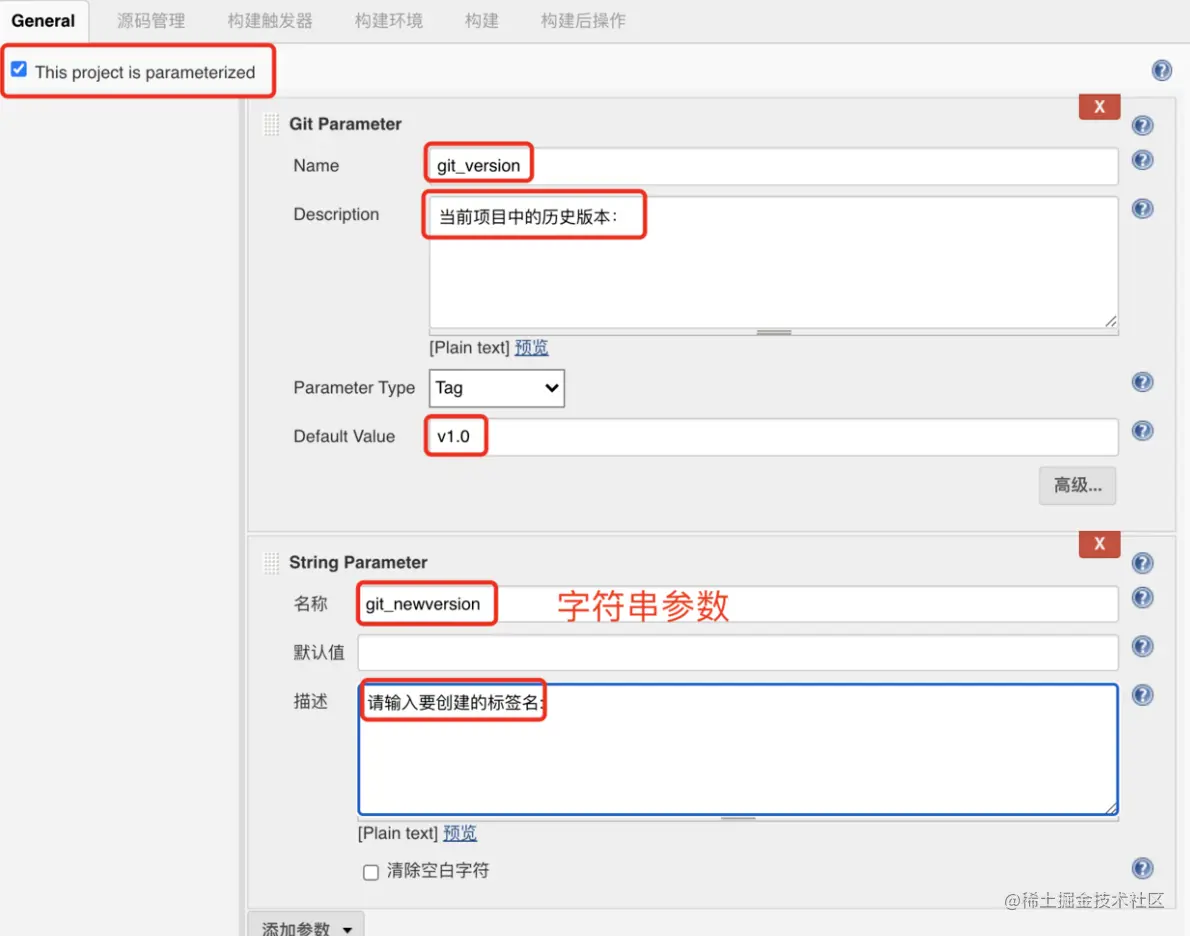The height and width of the screenshot is (936, 1190).
Task: Open help icon for Default Value
Action: 1142,431
